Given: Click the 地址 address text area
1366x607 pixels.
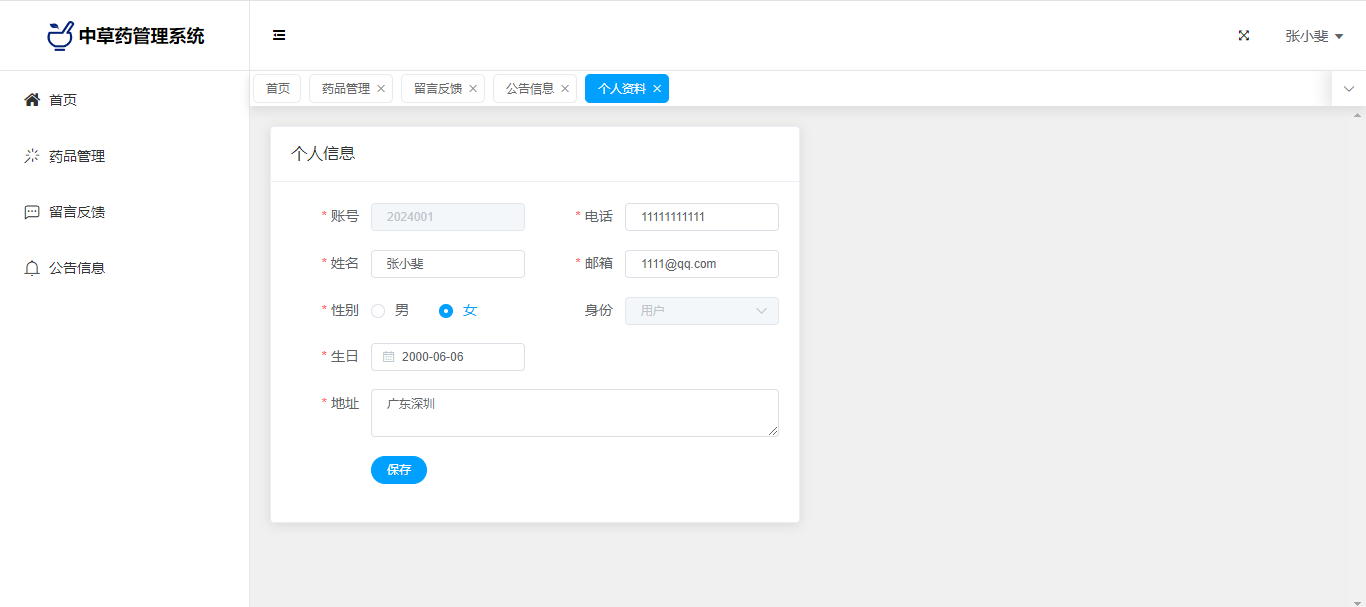Looking at the screenshot, I should pos(574,413).
